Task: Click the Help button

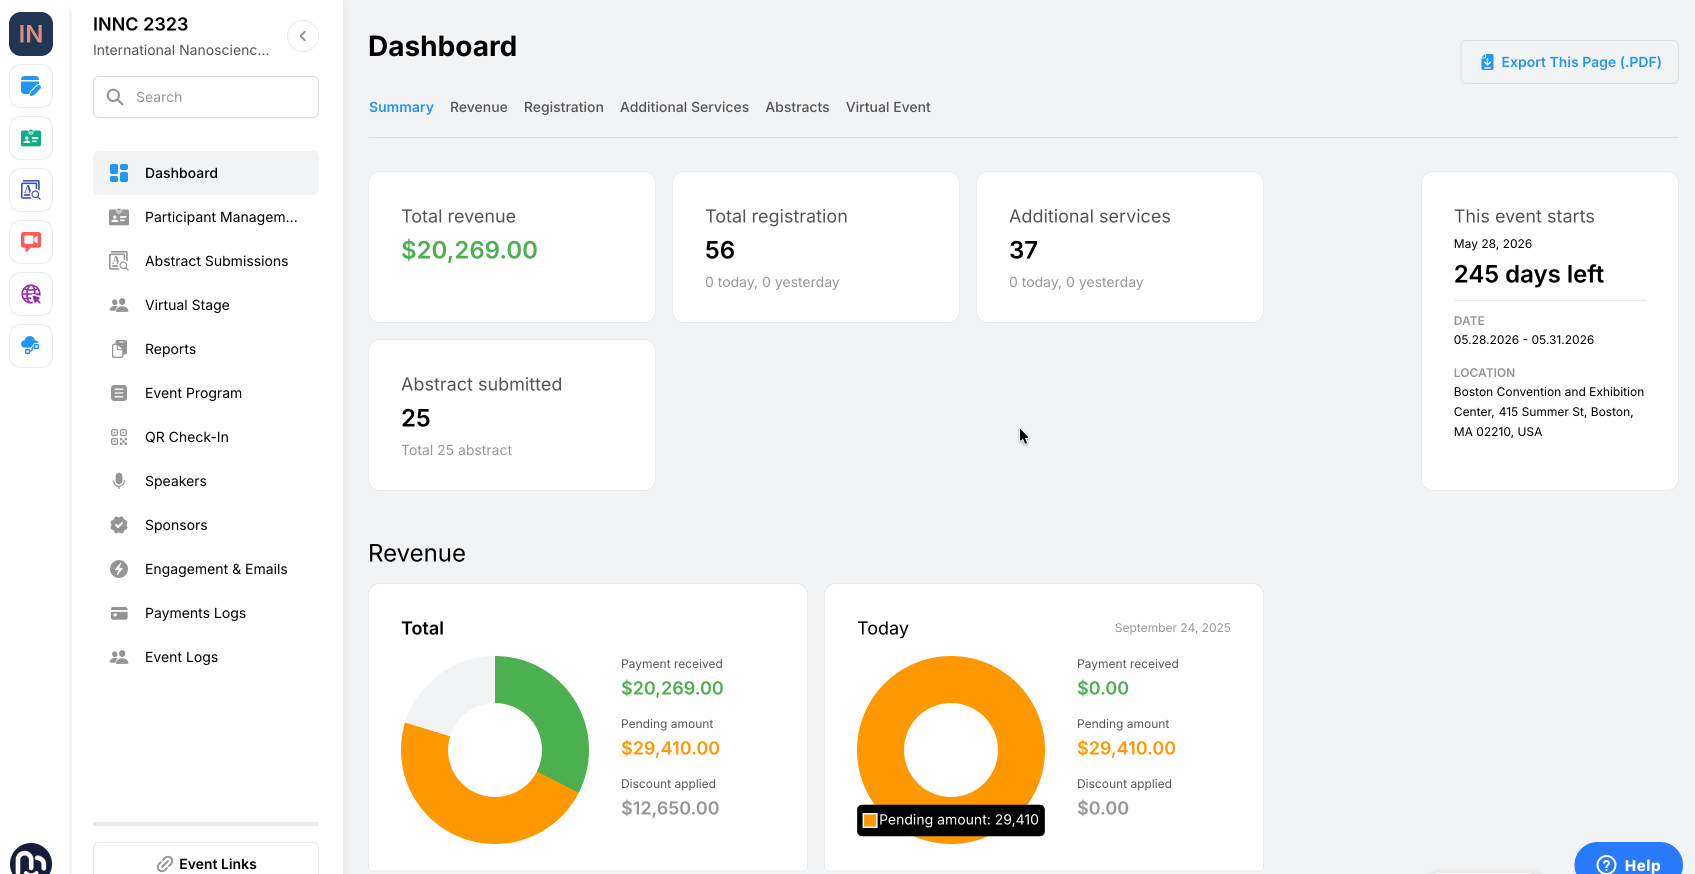Action: [1628, 863]
